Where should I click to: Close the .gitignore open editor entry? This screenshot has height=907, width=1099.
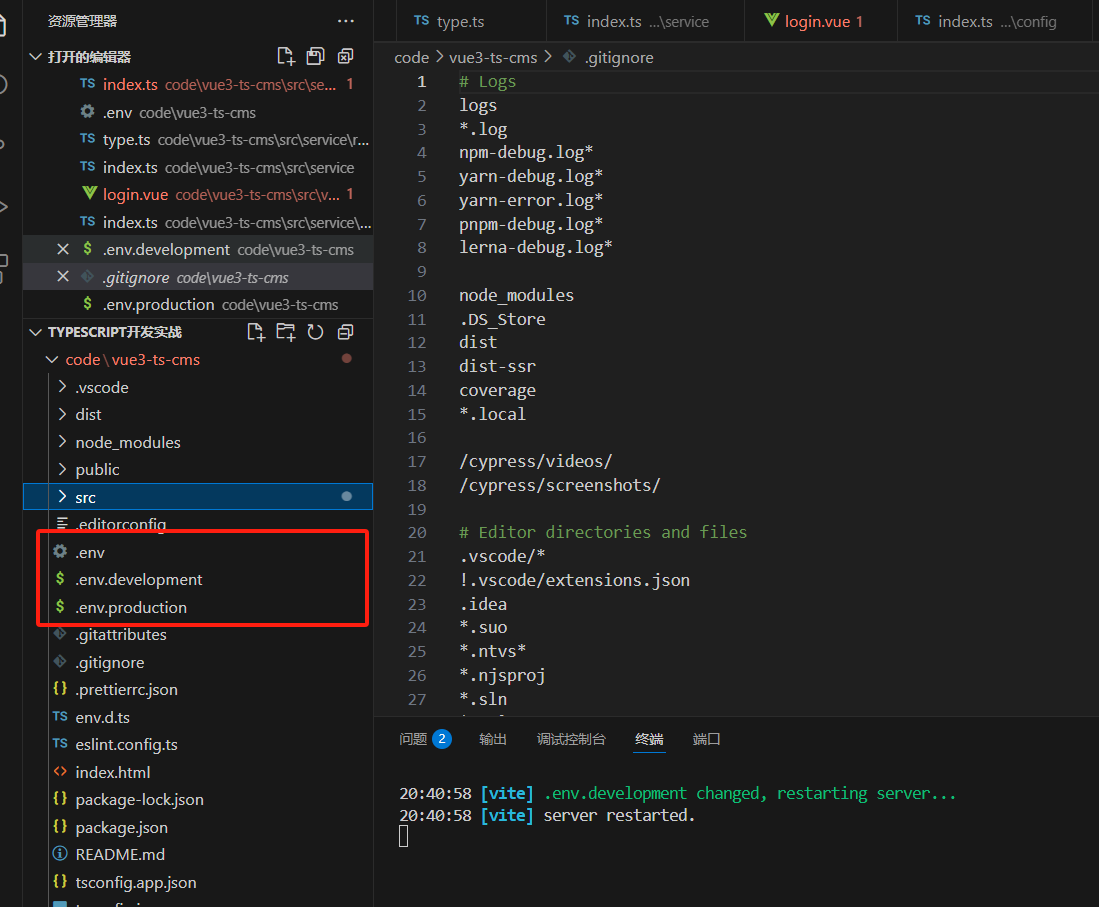pyautogui.click(x=62, y=277)
